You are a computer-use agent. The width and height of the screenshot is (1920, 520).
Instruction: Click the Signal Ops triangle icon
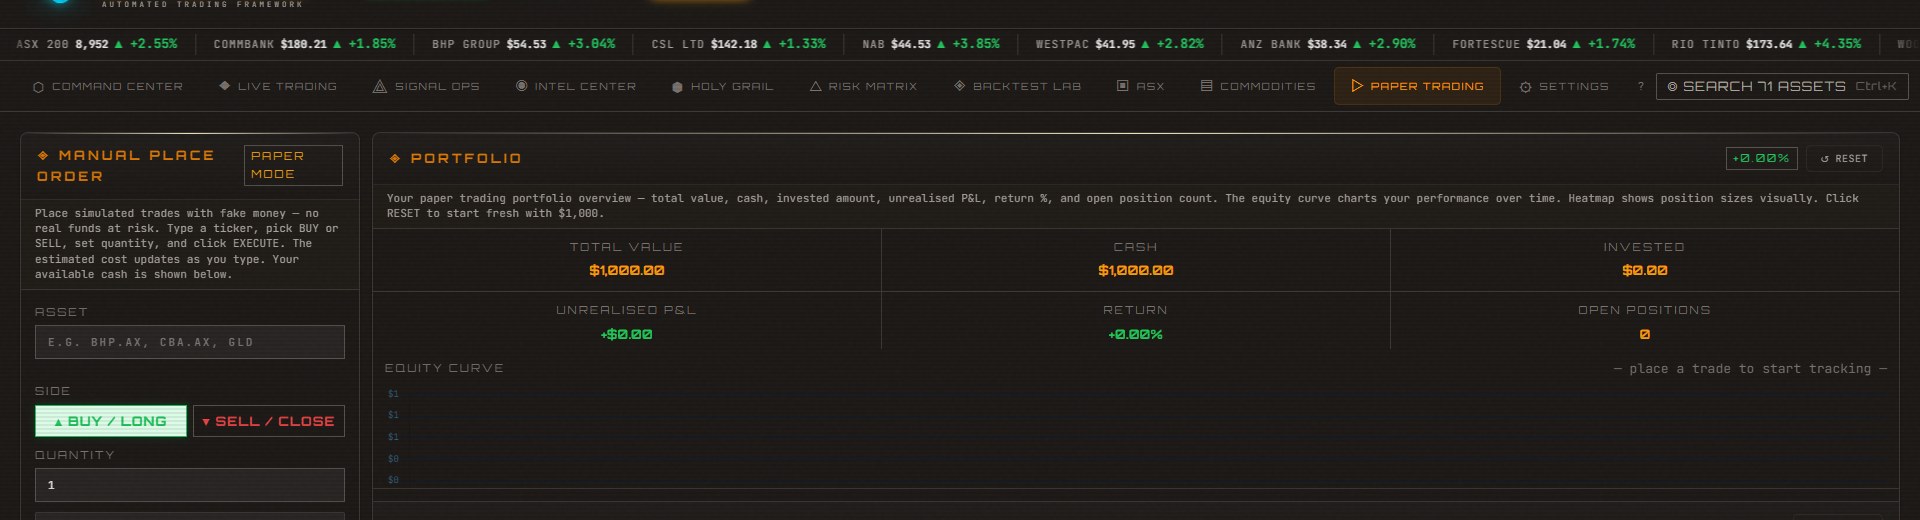click(379, 87)
